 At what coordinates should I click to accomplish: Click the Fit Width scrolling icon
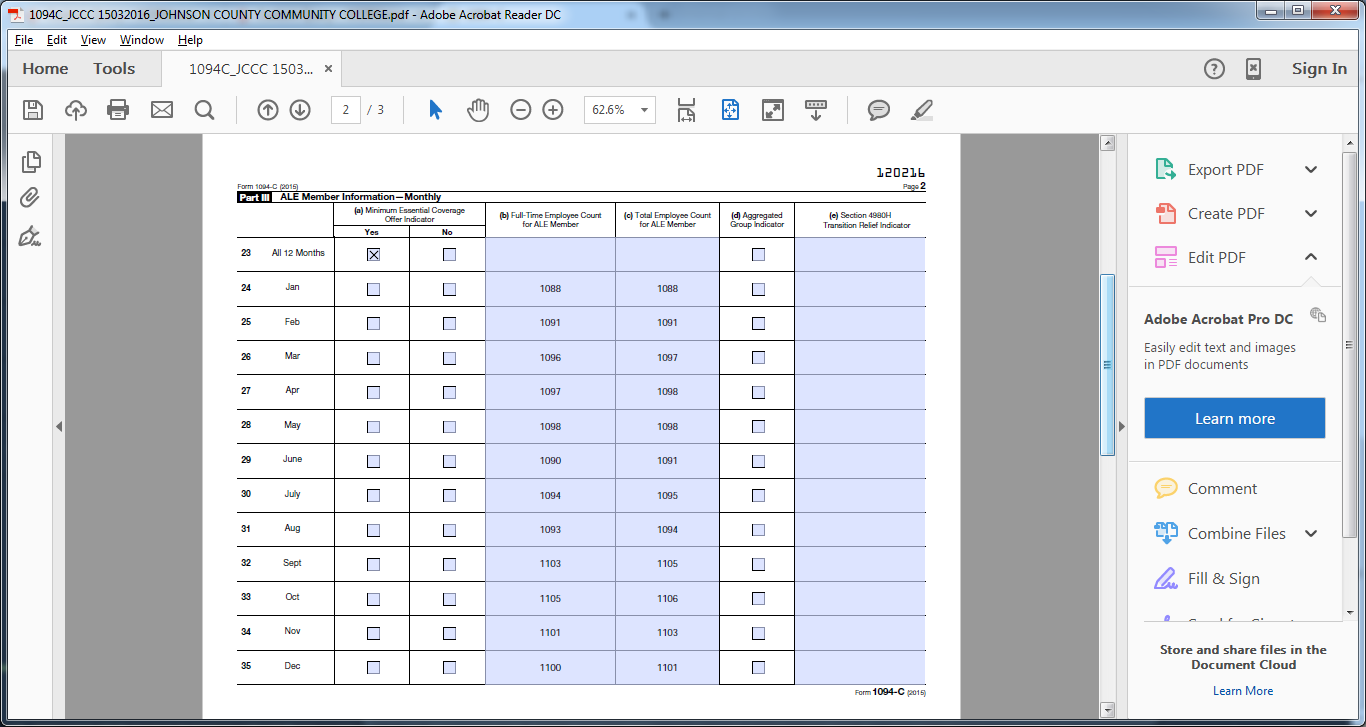(x=686, y=110)
